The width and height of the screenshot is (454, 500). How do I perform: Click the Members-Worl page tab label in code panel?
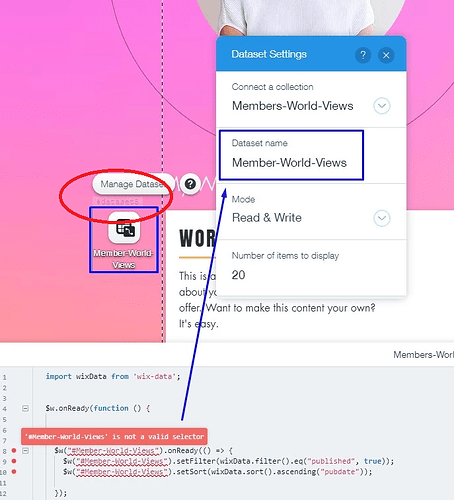pos(423,355)
